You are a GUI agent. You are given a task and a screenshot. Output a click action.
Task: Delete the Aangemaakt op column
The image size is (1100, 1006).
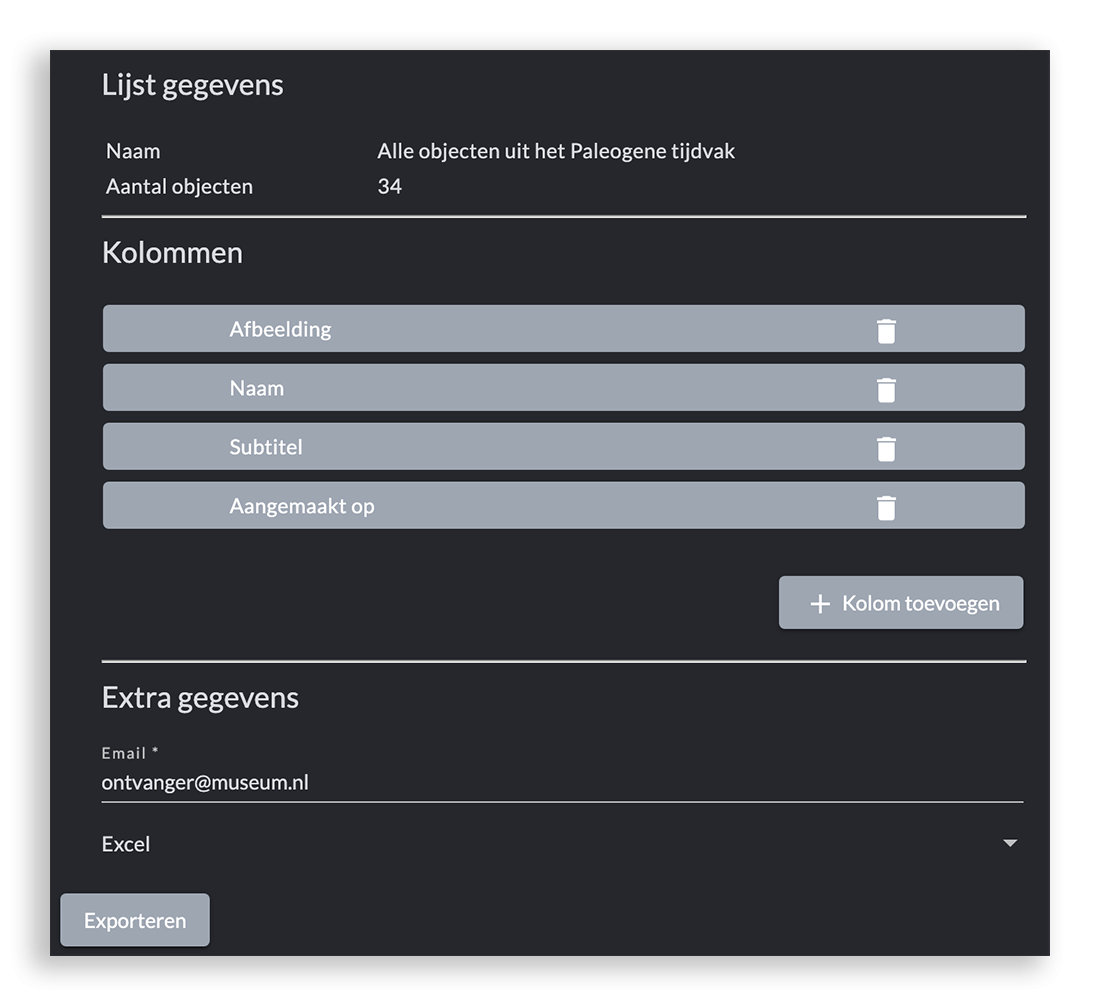click(886, 507)
